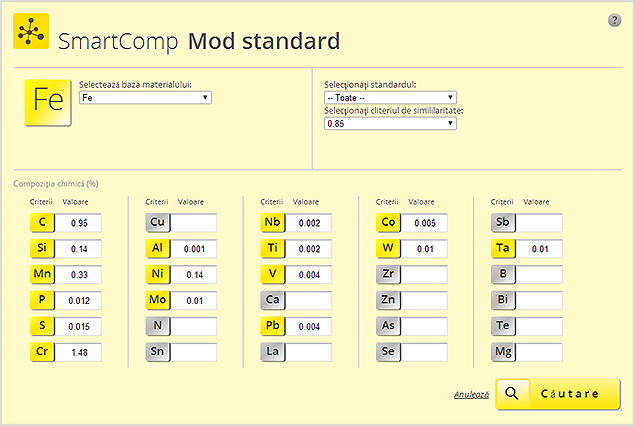Click the Nb value field showing 0.002
Viewport: 635px width, 426px height.
click(309, 223)
